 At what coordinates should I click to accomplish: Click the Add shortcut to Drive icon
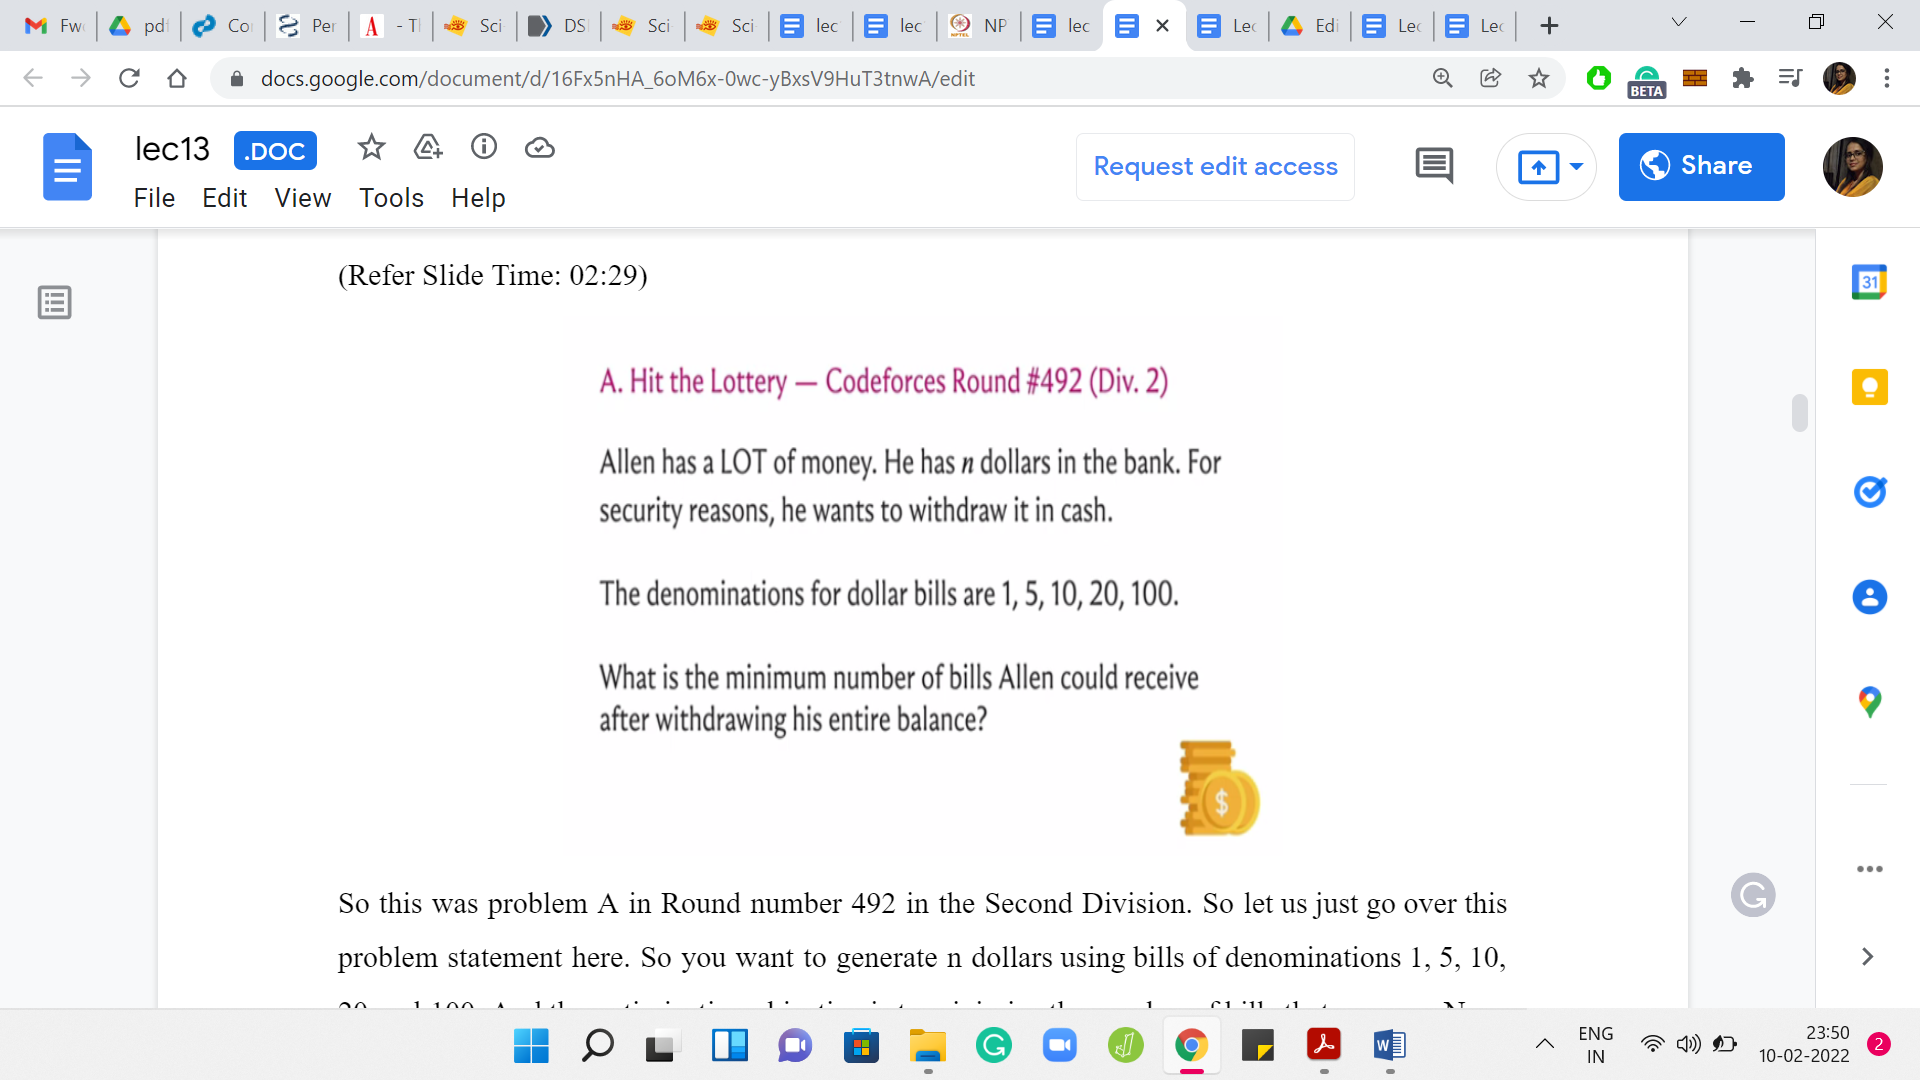pos(428,148)
